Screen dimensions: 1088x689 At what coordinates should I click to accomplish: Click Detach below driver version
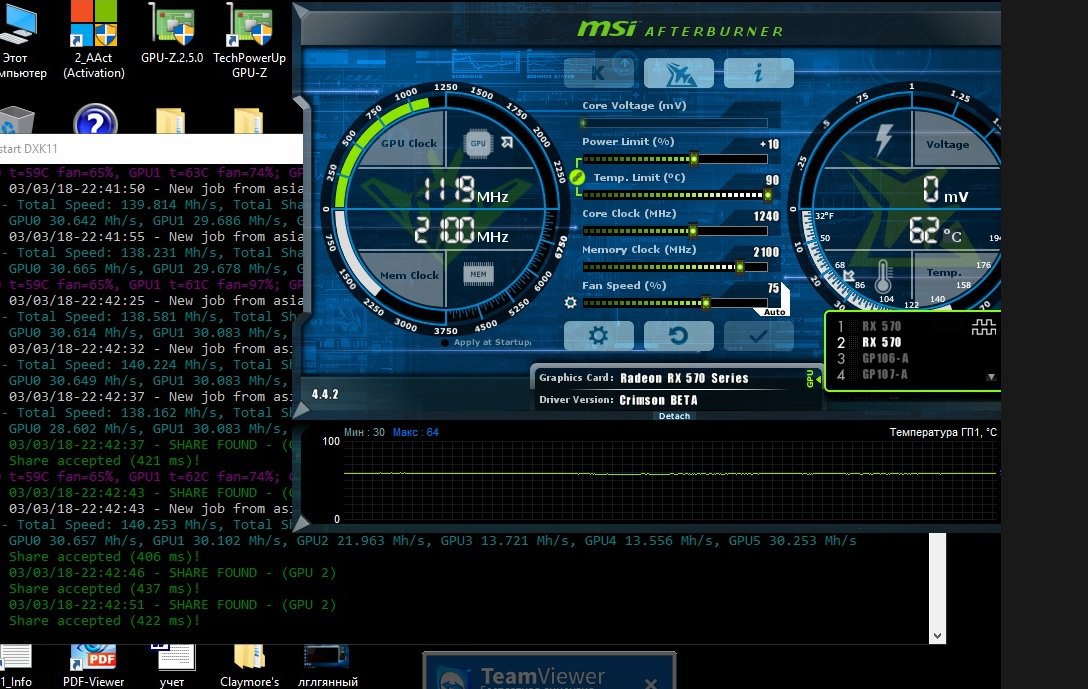[674, 416]
